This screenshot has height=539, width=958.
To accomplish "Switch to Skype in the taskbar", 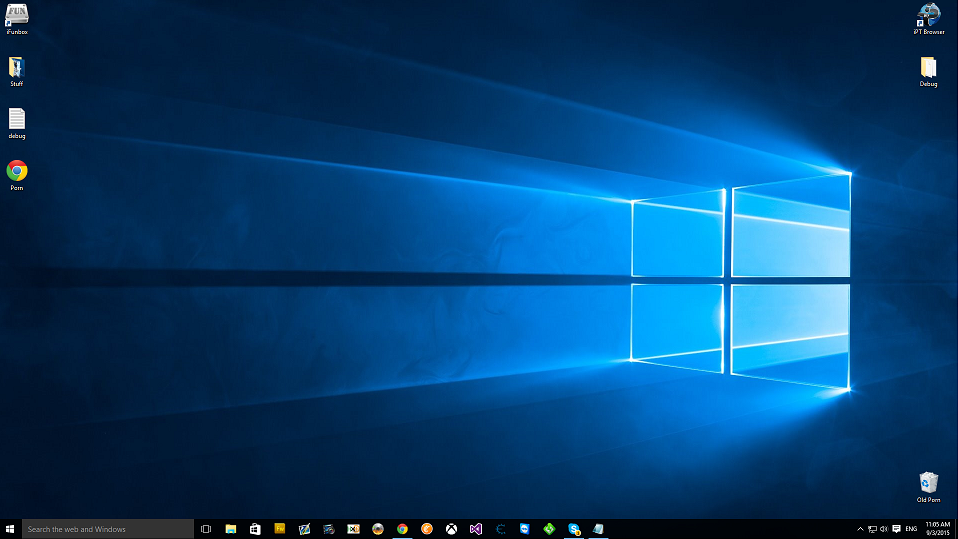I will (574, 529).
